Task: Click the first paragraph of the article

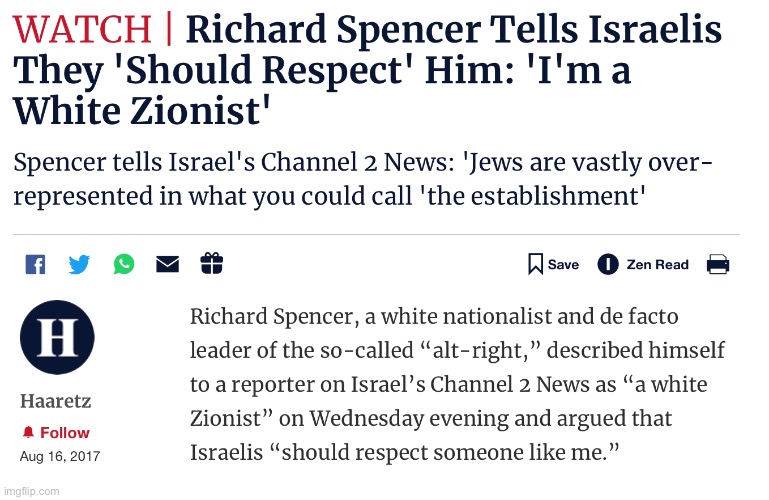Action: pos(457,384)
